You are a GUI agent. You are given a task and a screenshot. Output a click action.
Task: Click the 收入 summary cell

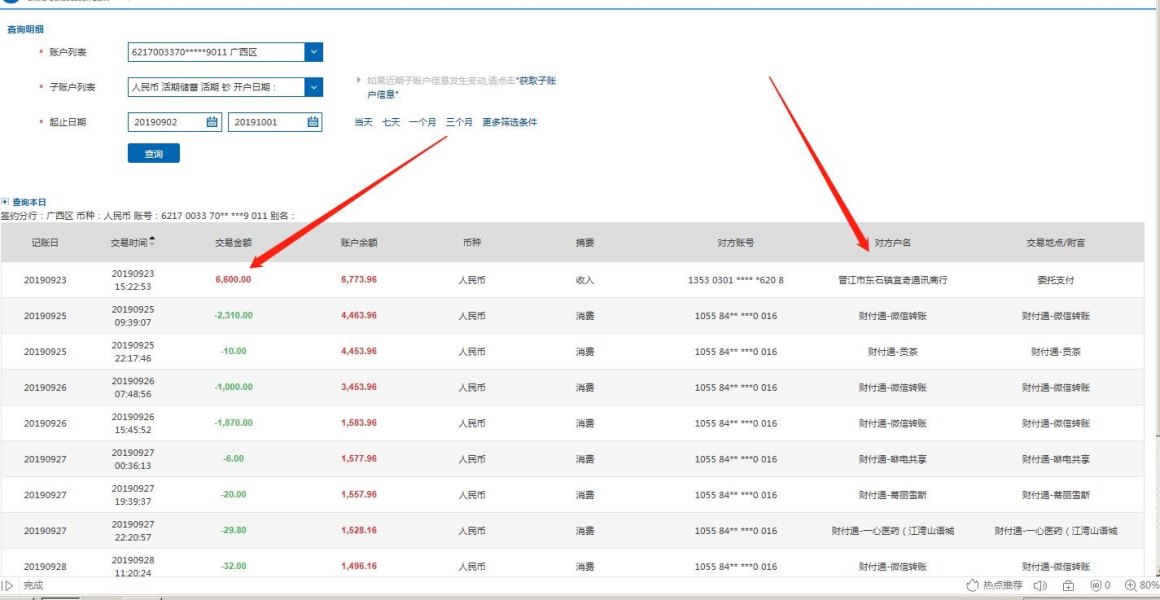585,280
